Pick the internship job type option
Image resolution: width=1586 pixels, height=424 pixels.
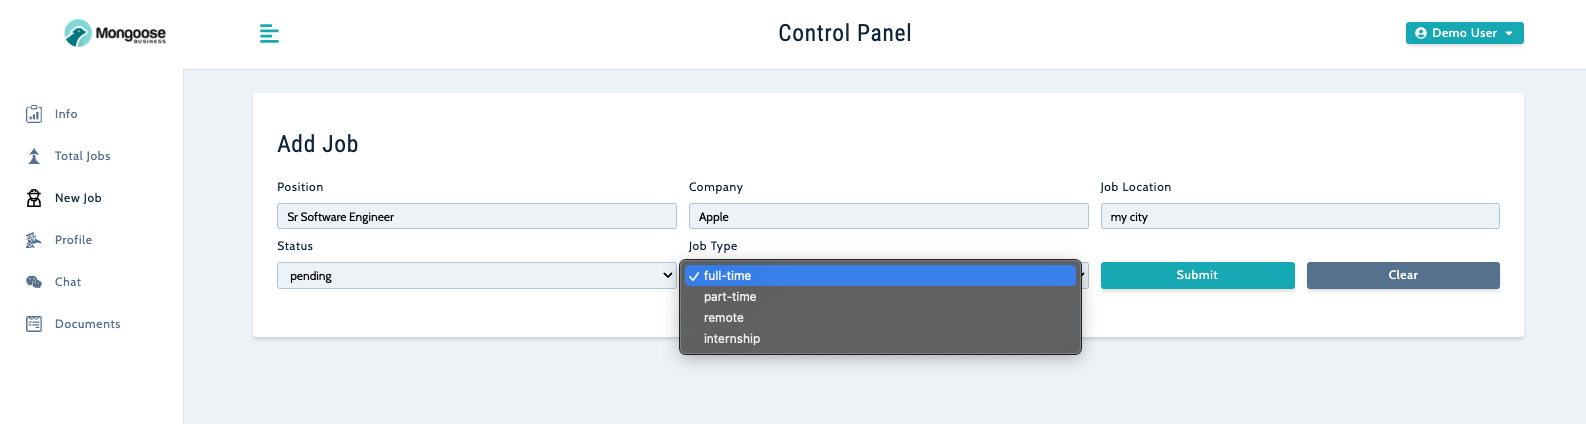732,339
